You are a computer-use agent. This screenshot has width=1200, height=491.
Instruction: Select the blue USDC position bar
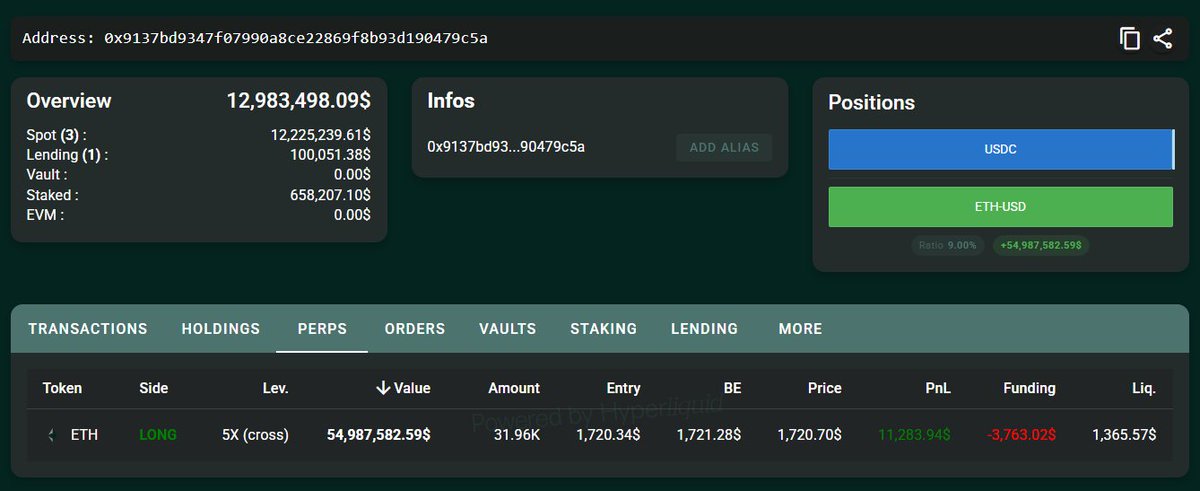1001,149
